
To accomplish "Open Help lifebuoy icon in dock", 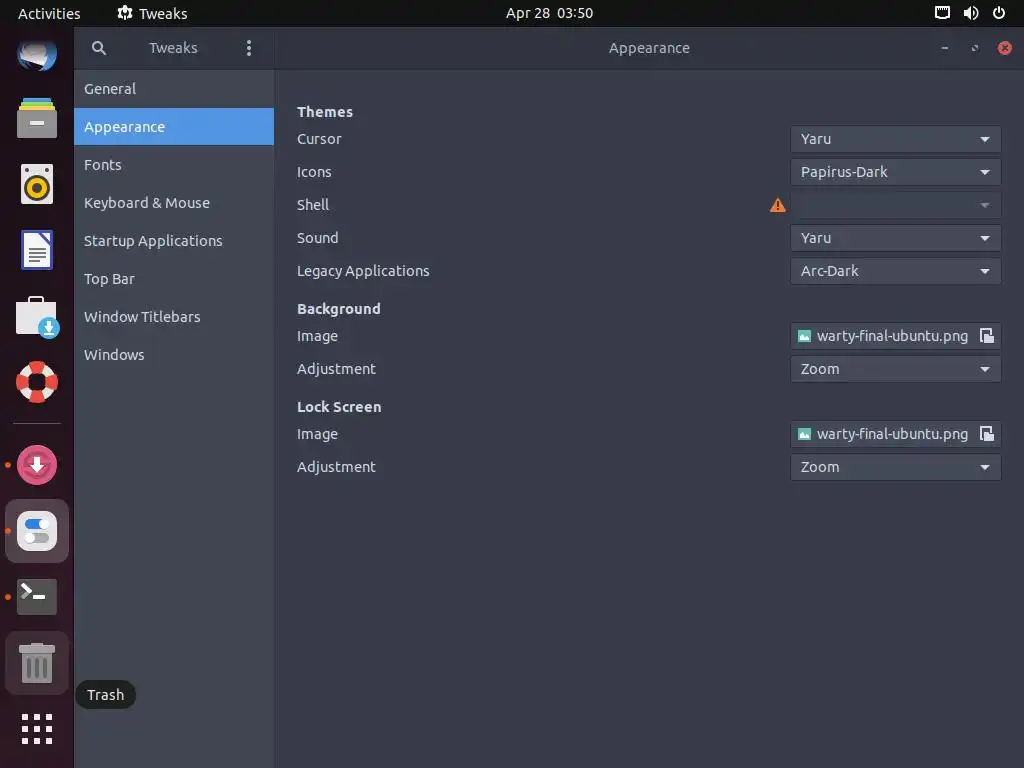I will click(37, 381).
